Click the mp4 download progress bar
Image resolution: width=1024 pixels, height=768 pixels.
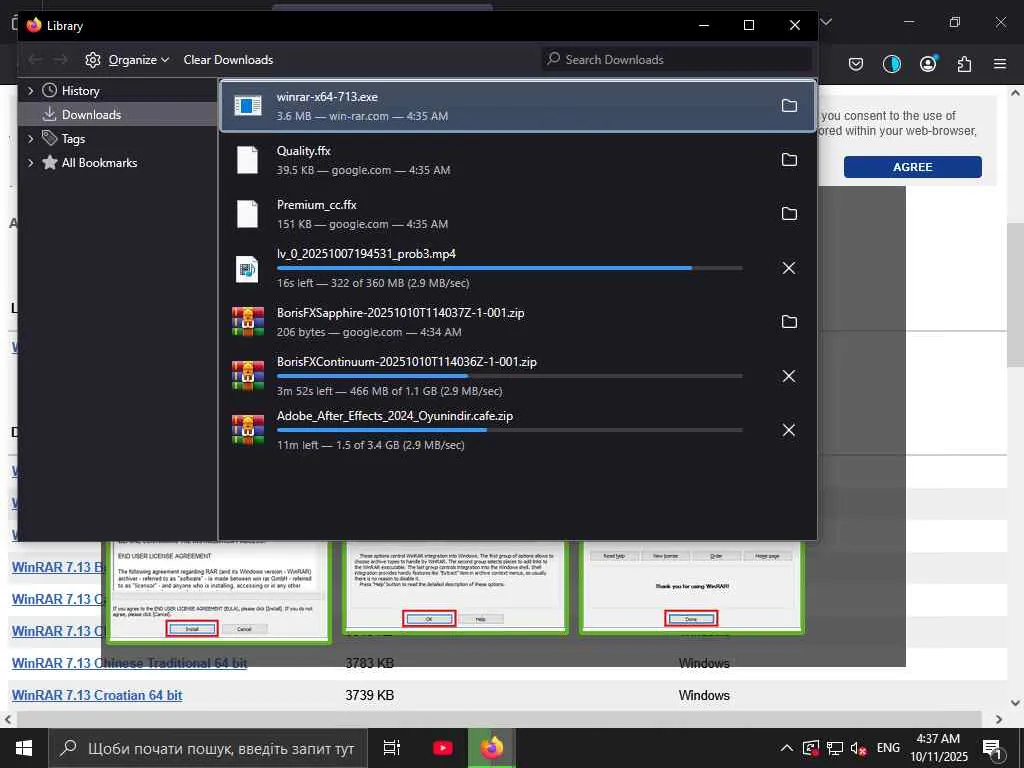[x=509, y=268]
